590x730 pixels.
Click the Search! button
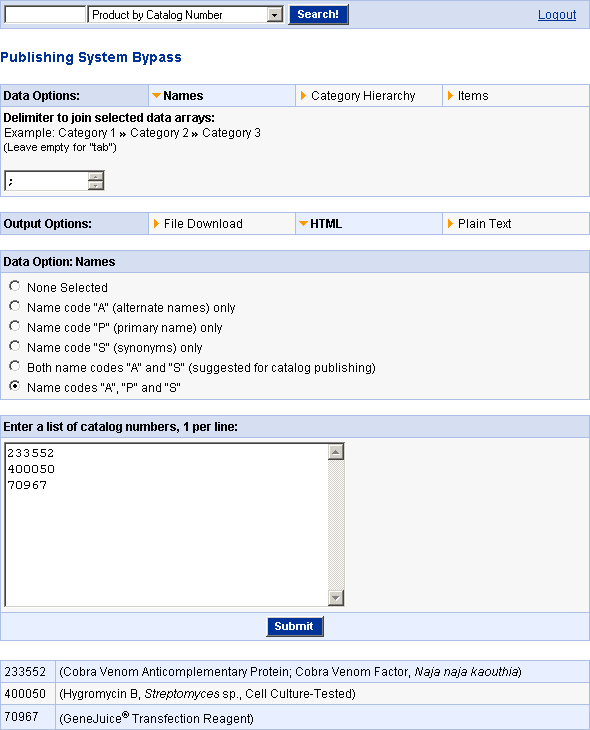point(319,14)
